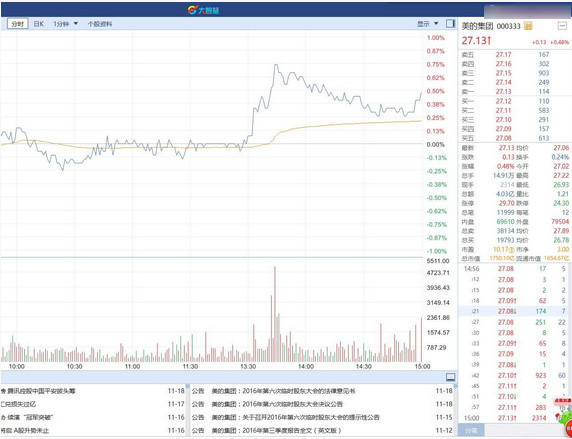The image size is (572, 439).
Task: Click the announcements list scrollbar handle
Action: pos(455,386)
